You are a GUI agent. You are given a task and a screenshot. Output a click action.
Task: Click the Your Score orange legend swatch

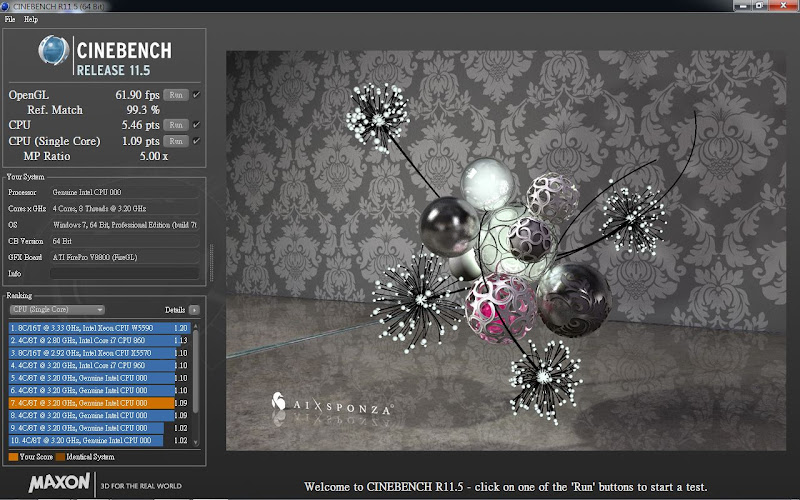tap(13, 457)
